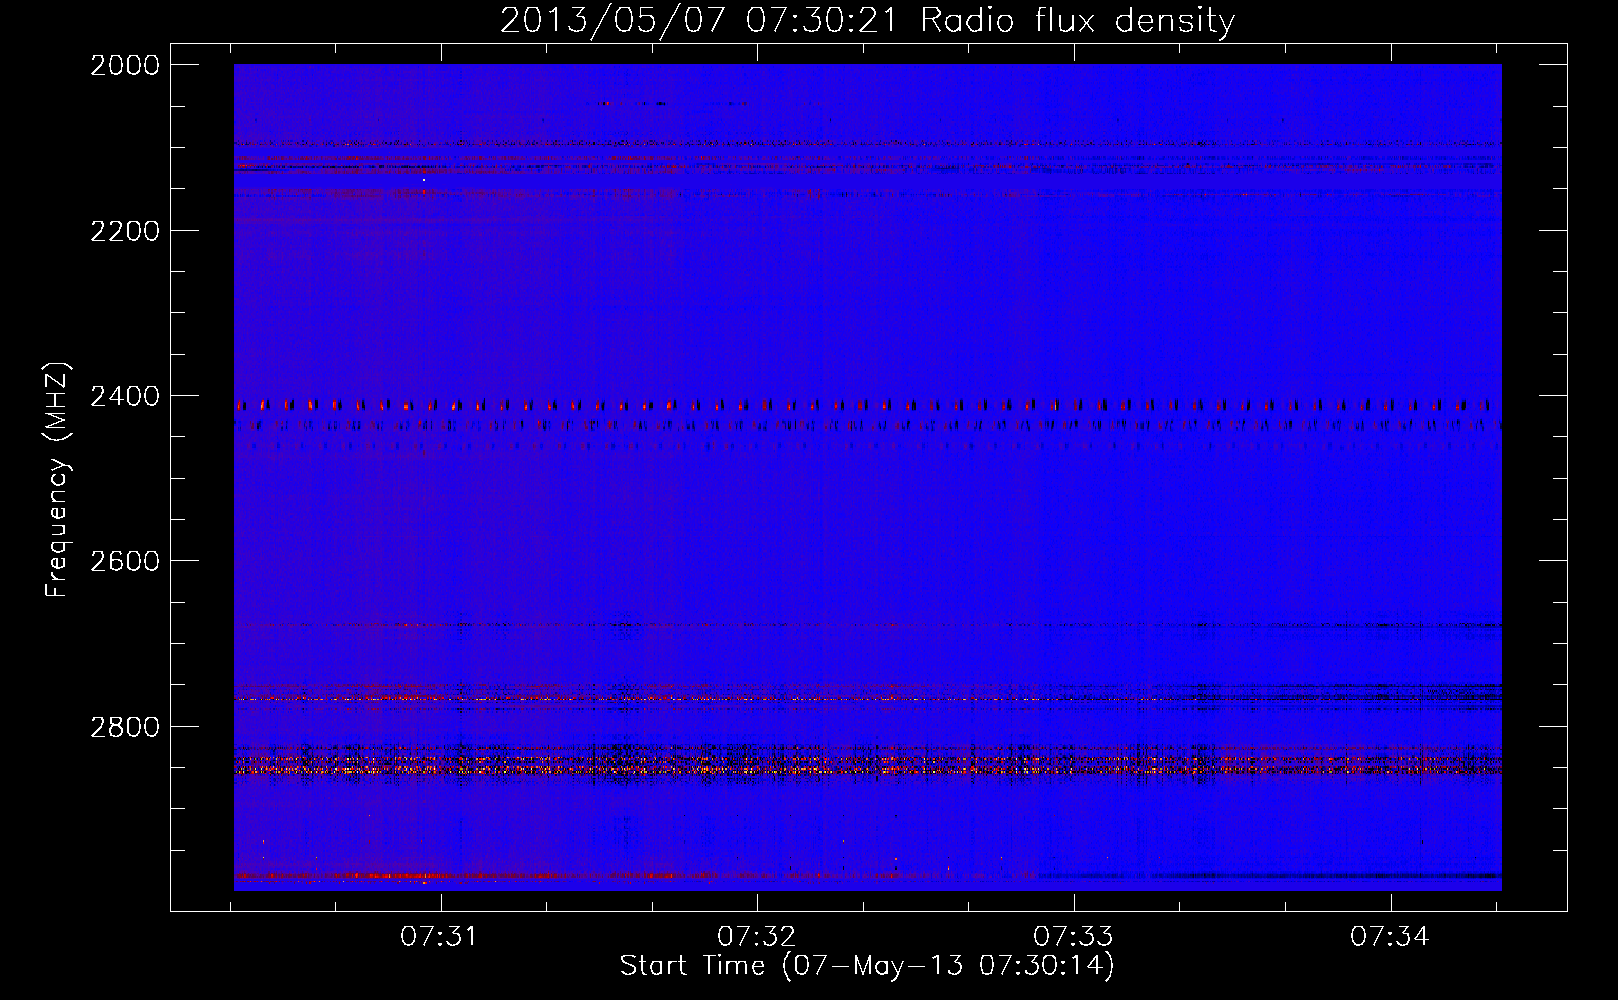Click the 2800 frequency tick label
The height and width of the screenshot is (1000, 1618).
point(125,727)
